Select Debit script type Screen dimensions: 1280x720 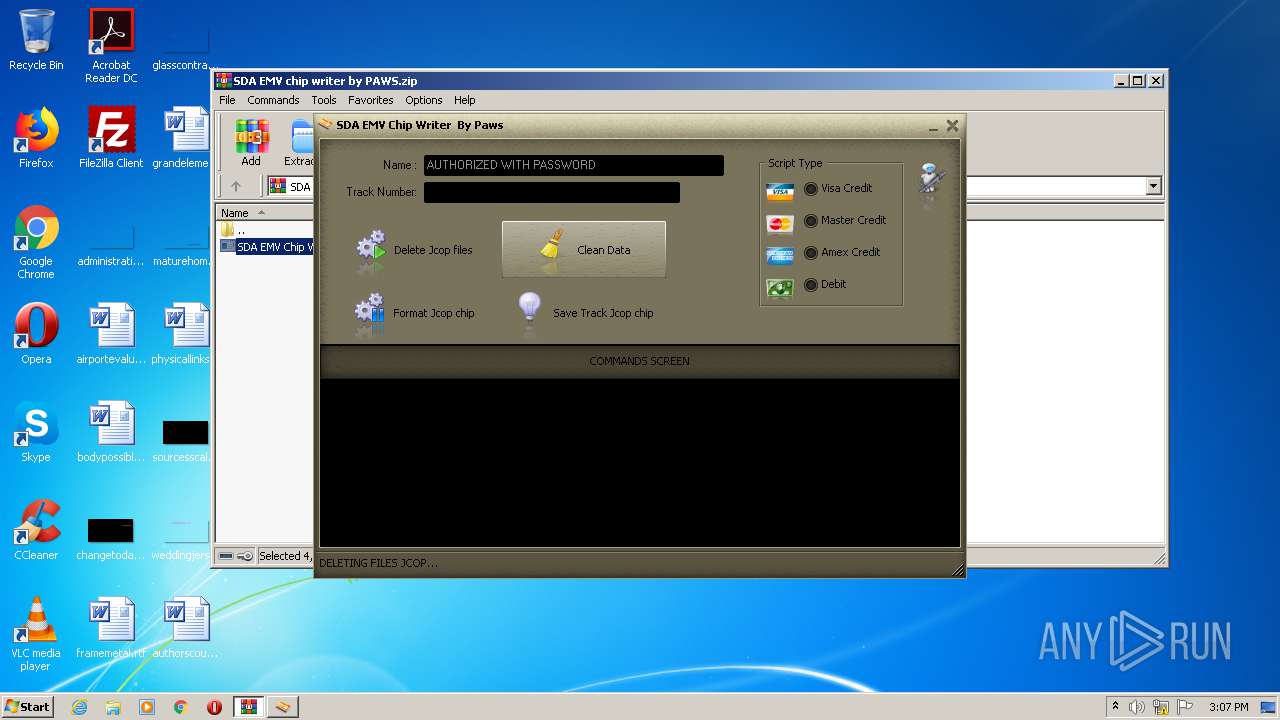click(825, 284)
